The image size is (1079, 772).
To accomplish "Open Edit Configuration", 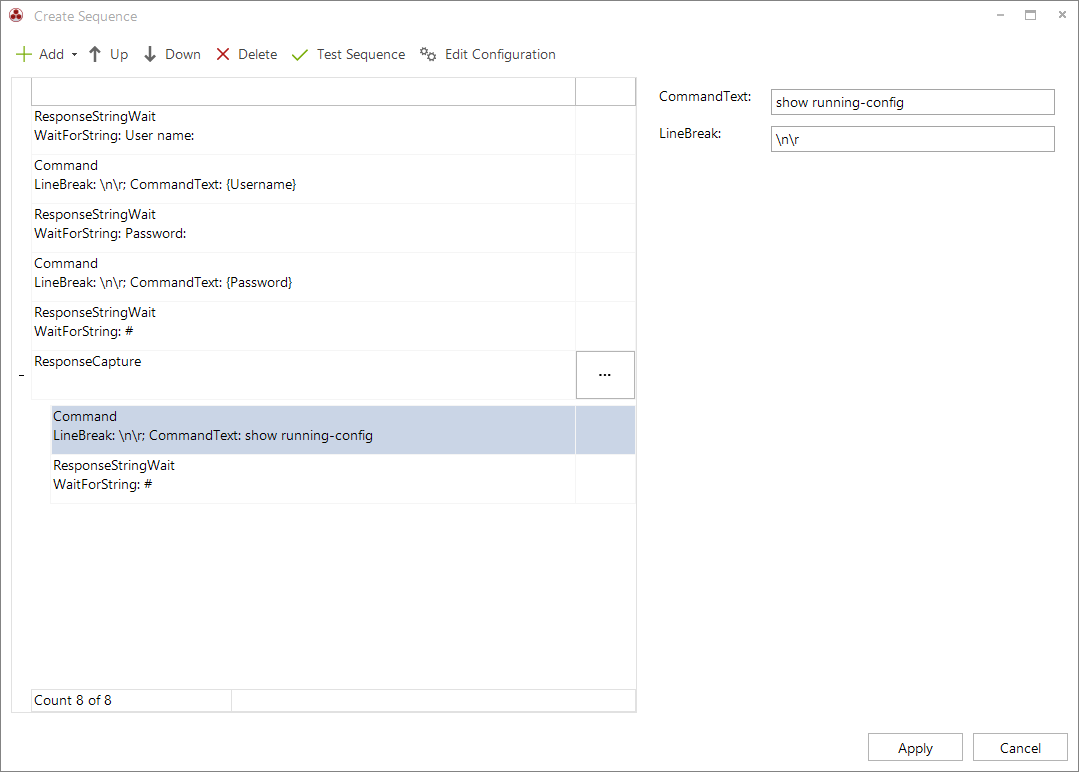I will (488, 54).
